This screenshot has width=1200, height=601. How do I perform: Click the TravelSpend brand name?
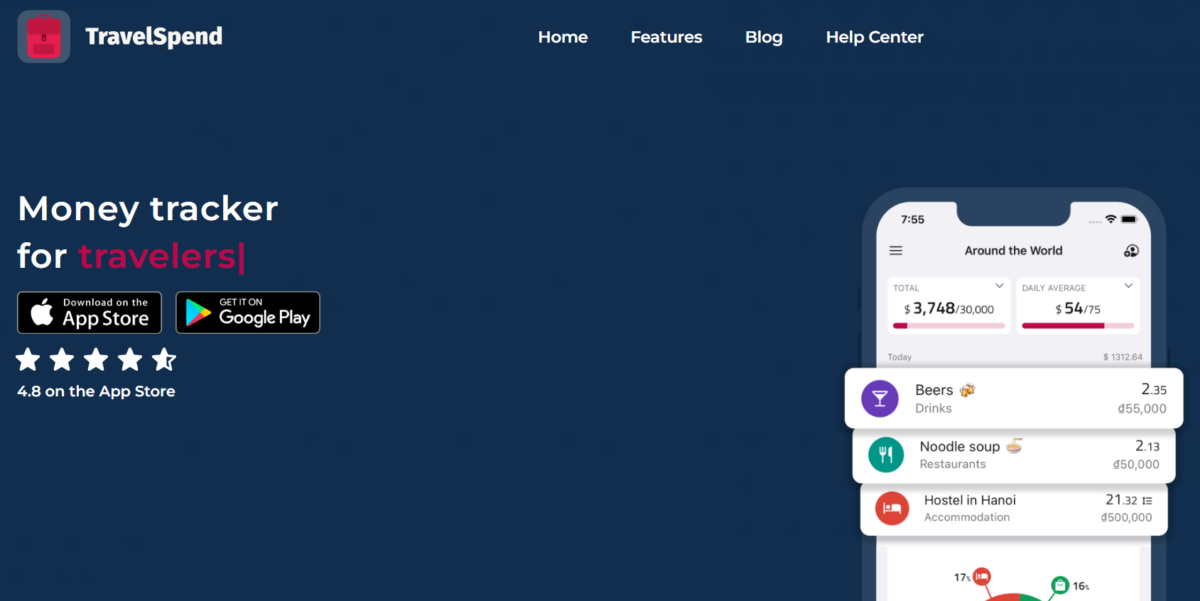point(154,37)
